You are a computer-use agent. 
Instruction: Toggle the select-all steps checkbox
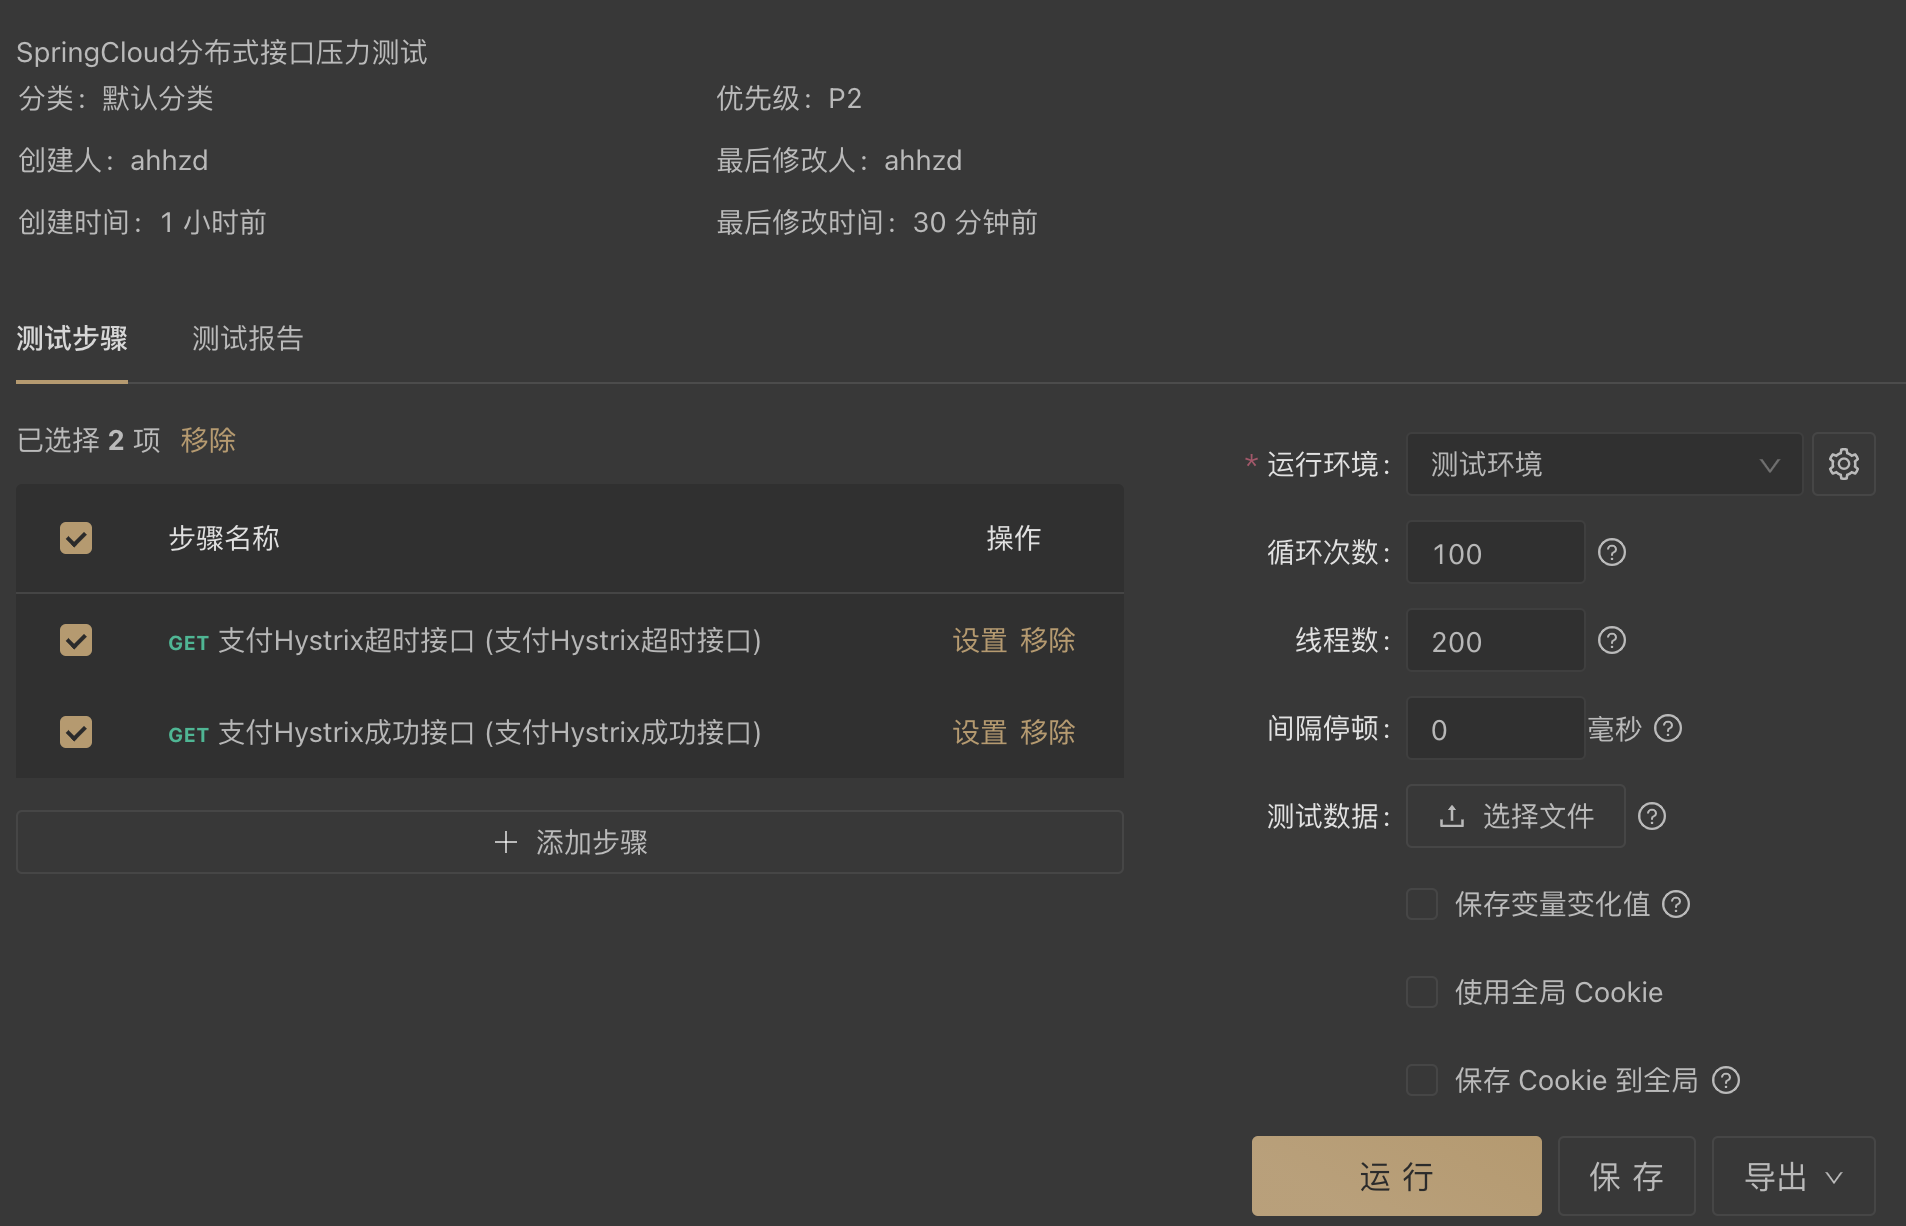(76, 538)
